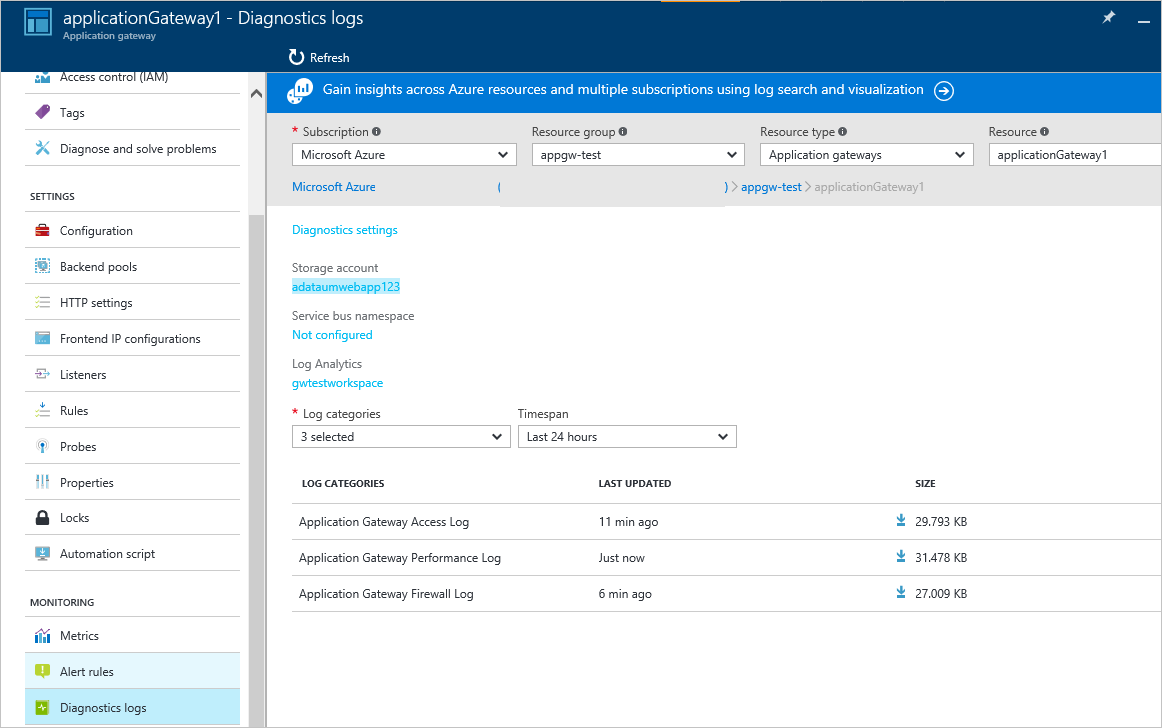Open Backend pools settings
The image size is (1162, 728).
(98, 267)
